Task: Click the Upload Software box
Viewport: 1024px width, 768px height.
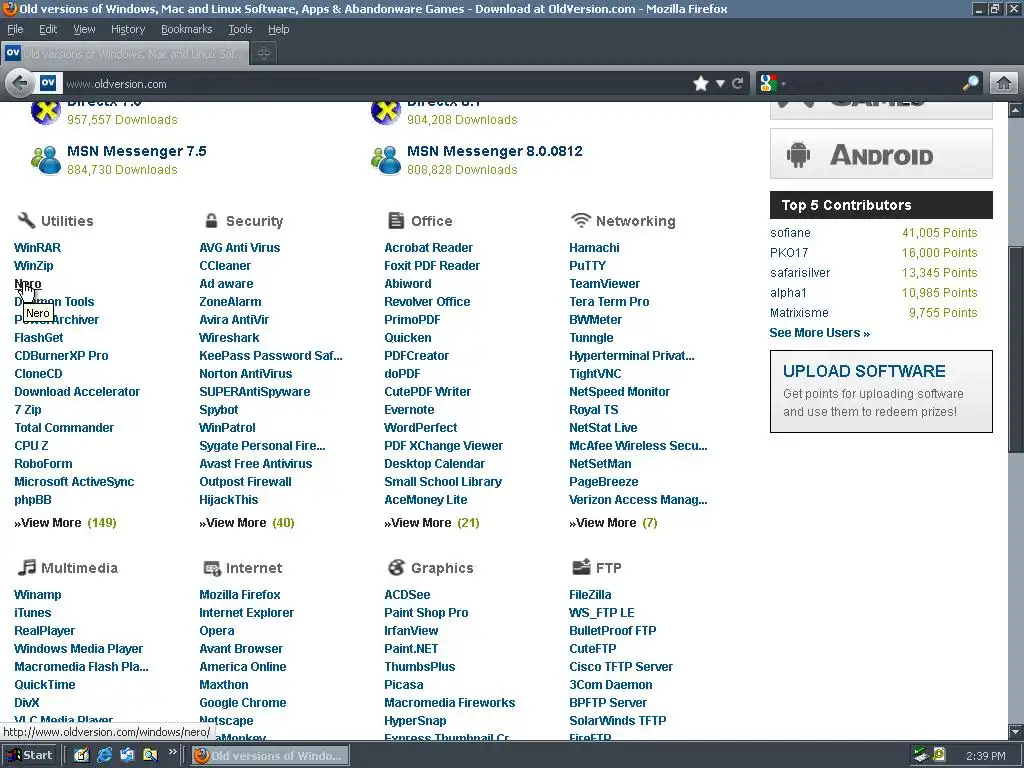Action: coord(881,391)
